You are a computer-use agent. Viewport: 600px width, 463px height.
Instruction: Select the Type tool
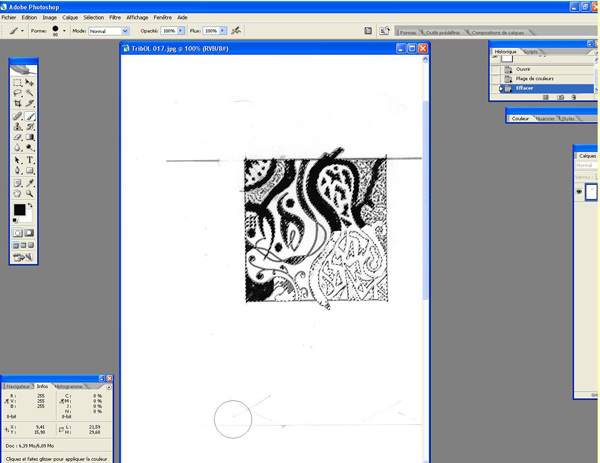coord(29,160)
